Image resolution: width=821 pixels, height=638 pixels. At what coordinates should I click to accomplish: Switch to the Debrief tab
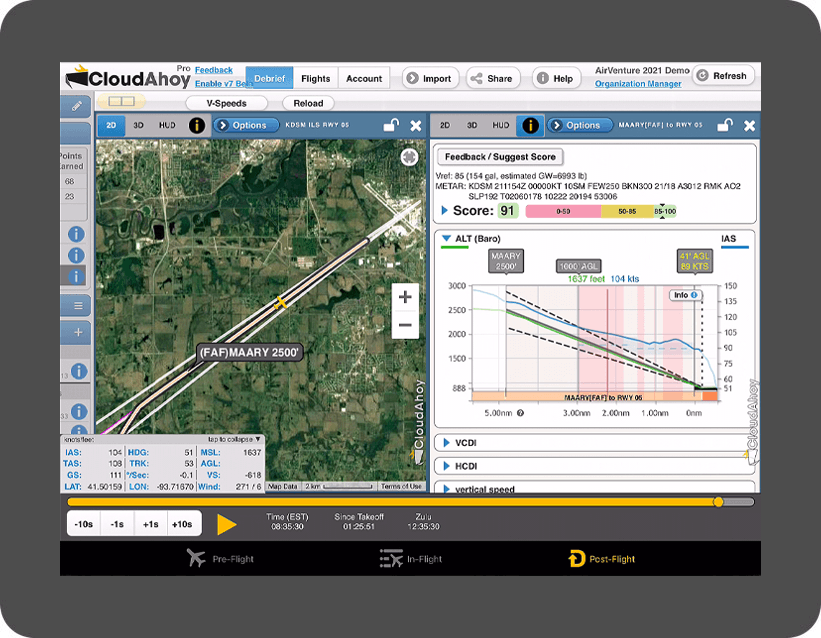[269, 79]
